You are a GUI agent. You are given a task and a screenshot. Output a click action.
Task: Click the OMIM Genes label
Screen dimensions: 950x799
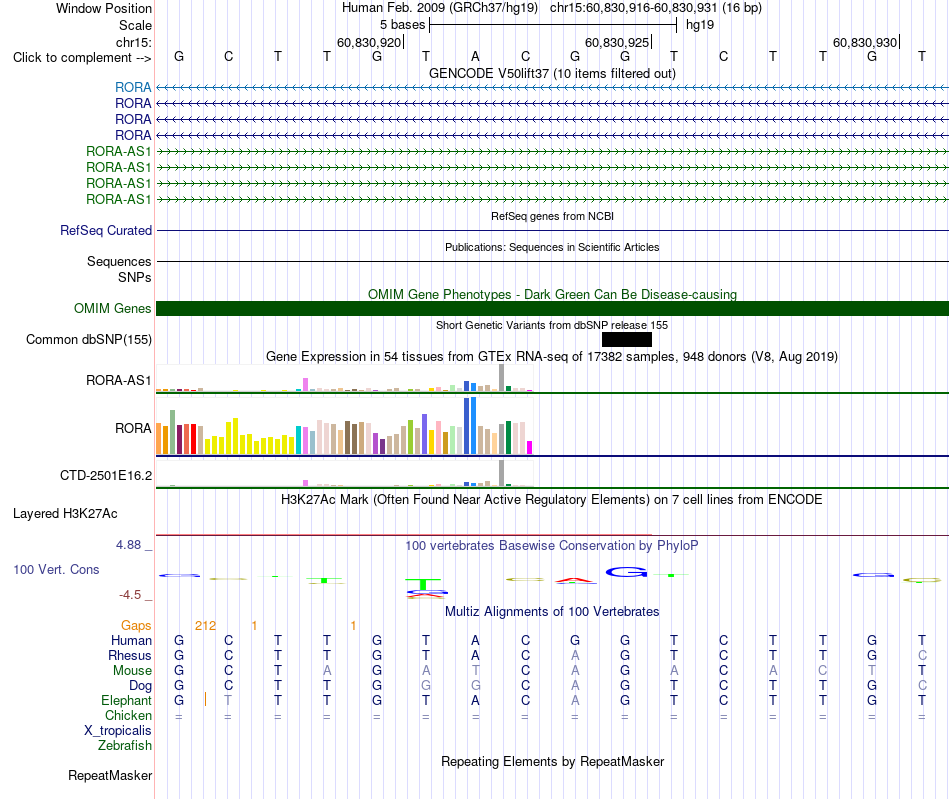[112, 308]
